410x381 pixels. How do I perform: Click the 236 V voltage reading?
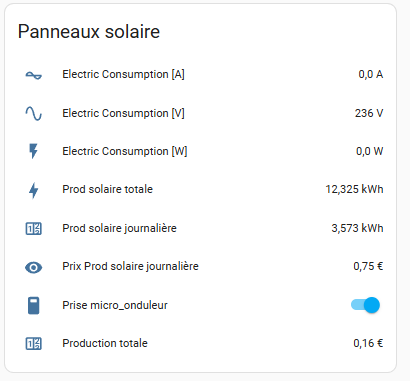369,113
